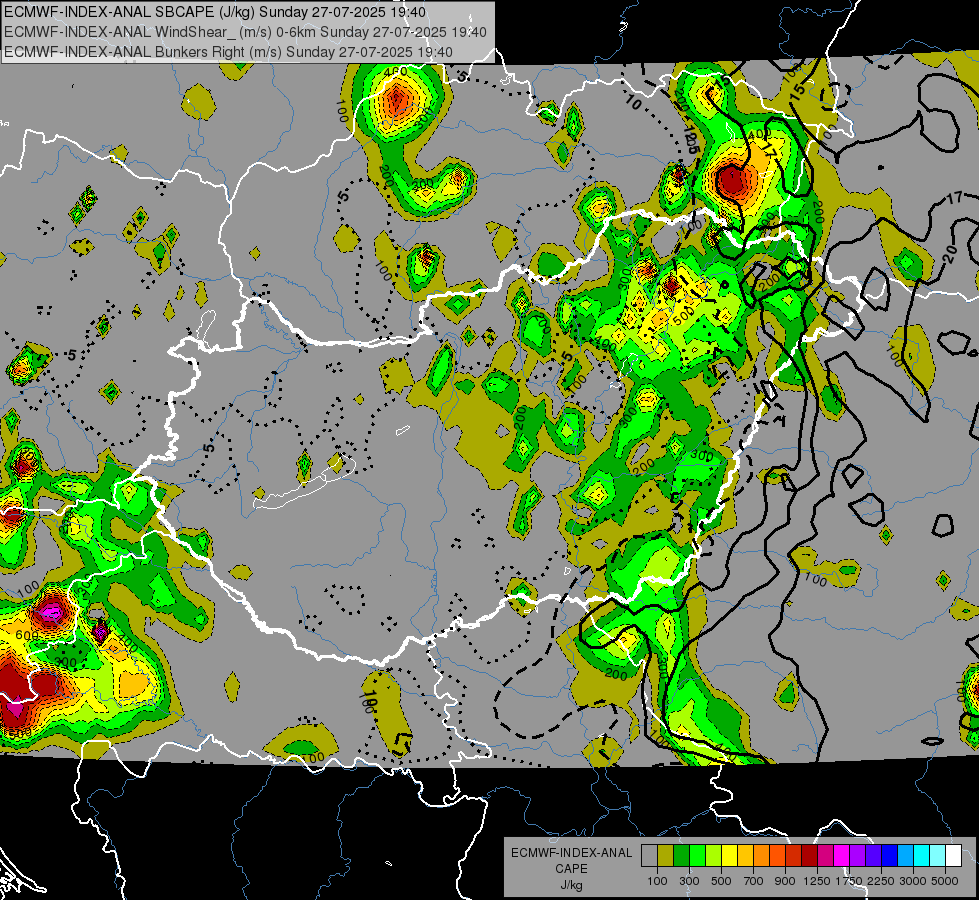Click the dark green legend swatch
The width and height of the screenshot is (979, 900).
(682, 855)
